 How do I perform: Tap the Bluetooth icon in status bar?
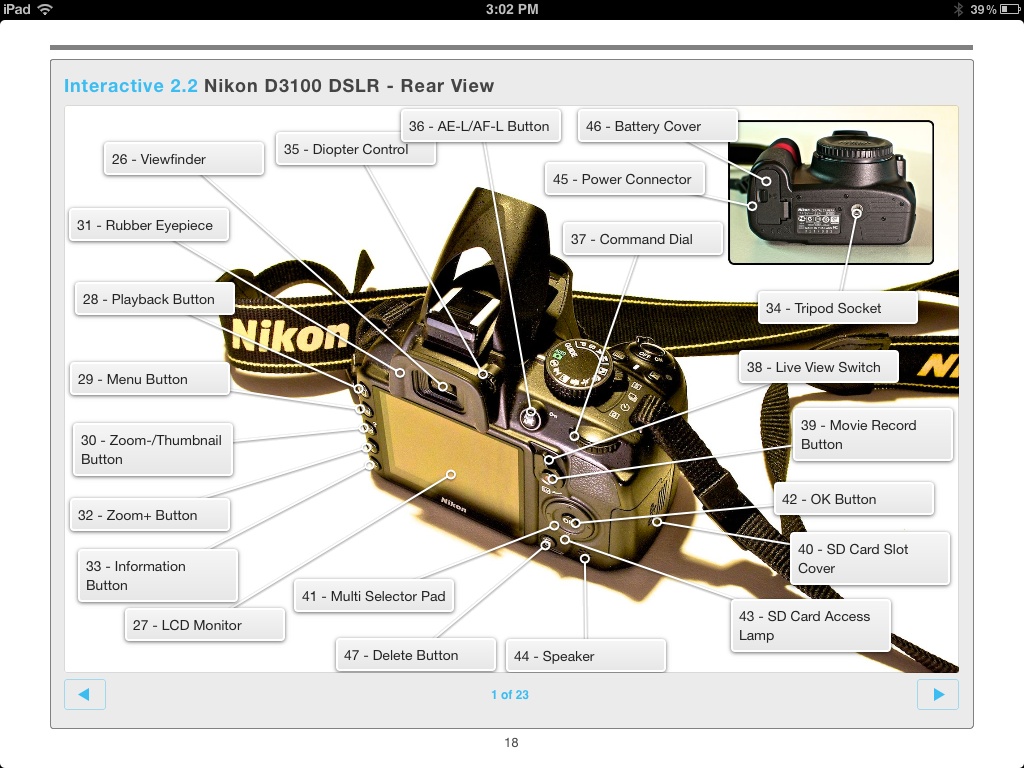[x=959, y=9]
